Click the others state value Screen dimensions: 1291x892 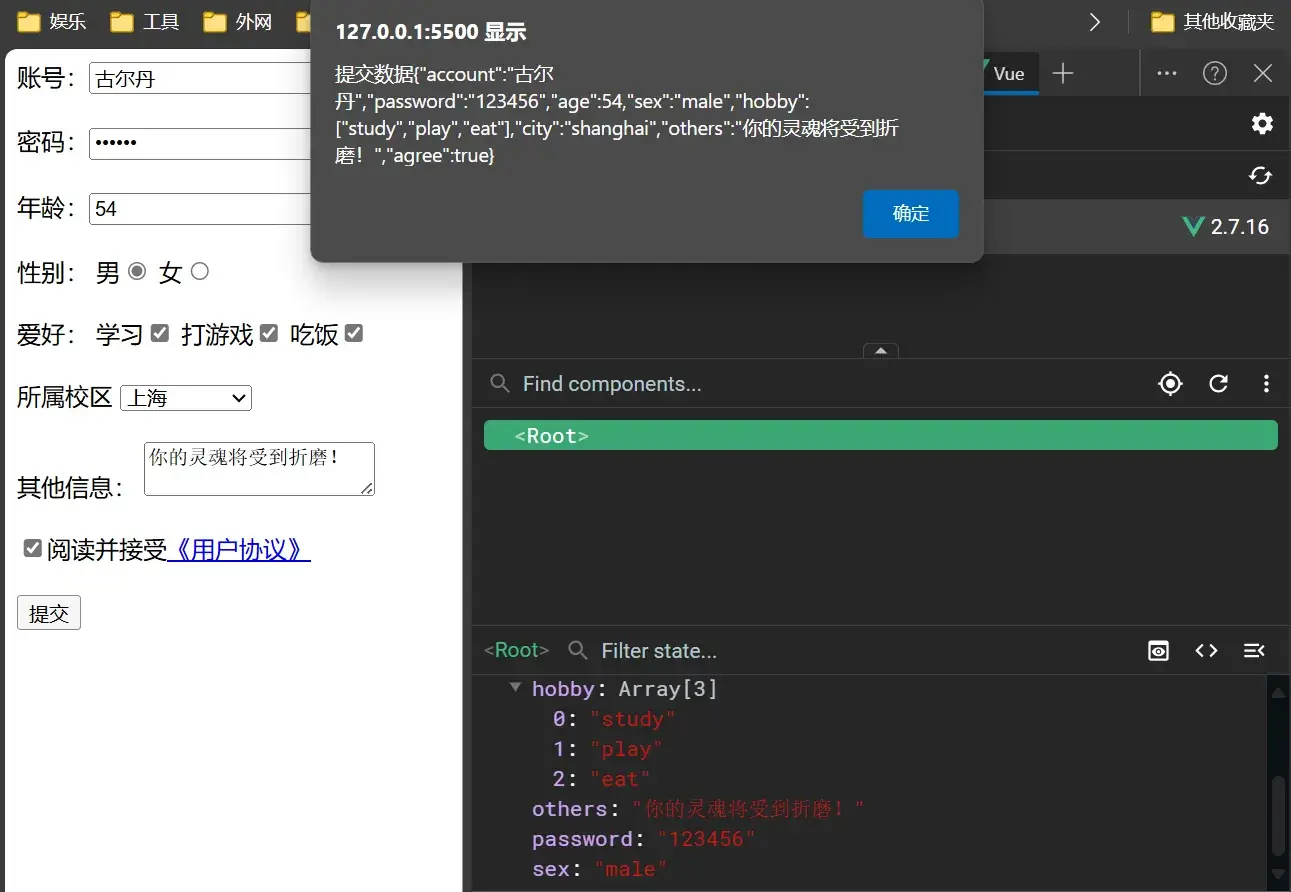coord(748,809)
